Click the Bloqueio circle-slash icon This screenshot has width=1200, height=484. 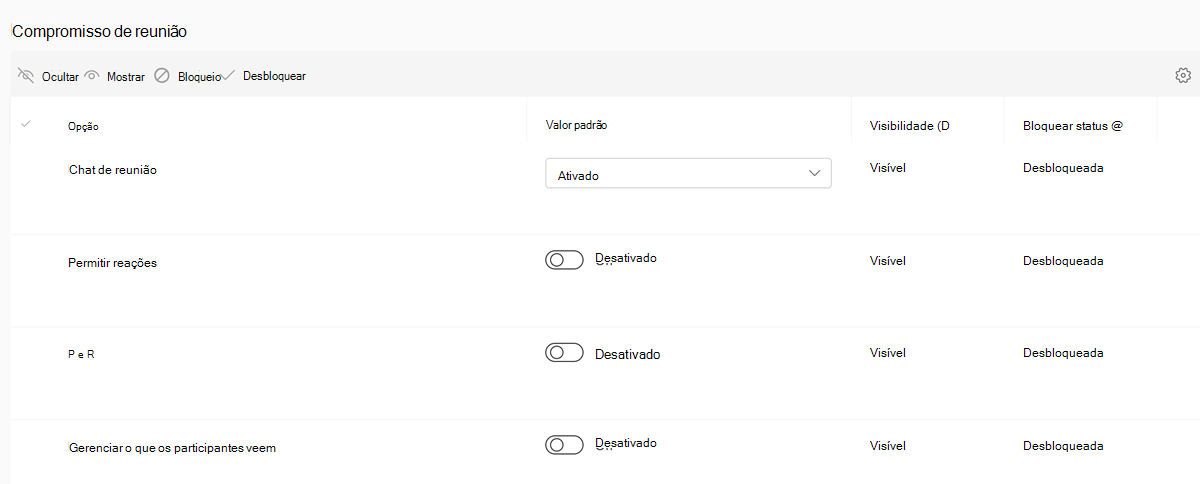(x=162, y=75)
